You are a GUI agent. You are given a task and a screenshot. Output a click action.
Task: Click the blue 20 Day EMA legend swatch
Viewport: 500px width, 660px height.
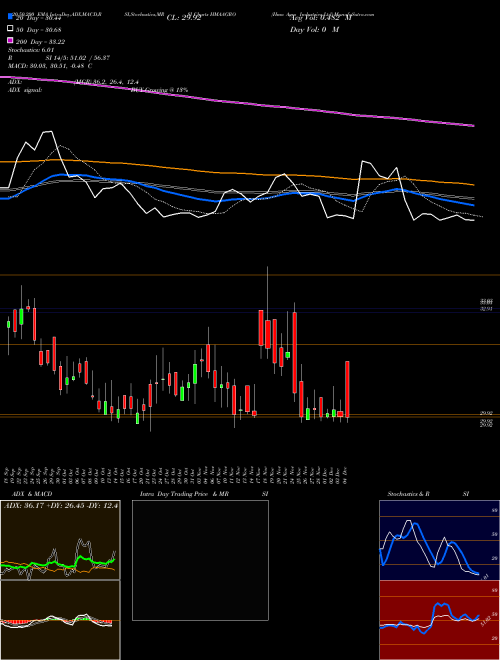[x=10, y=17]
